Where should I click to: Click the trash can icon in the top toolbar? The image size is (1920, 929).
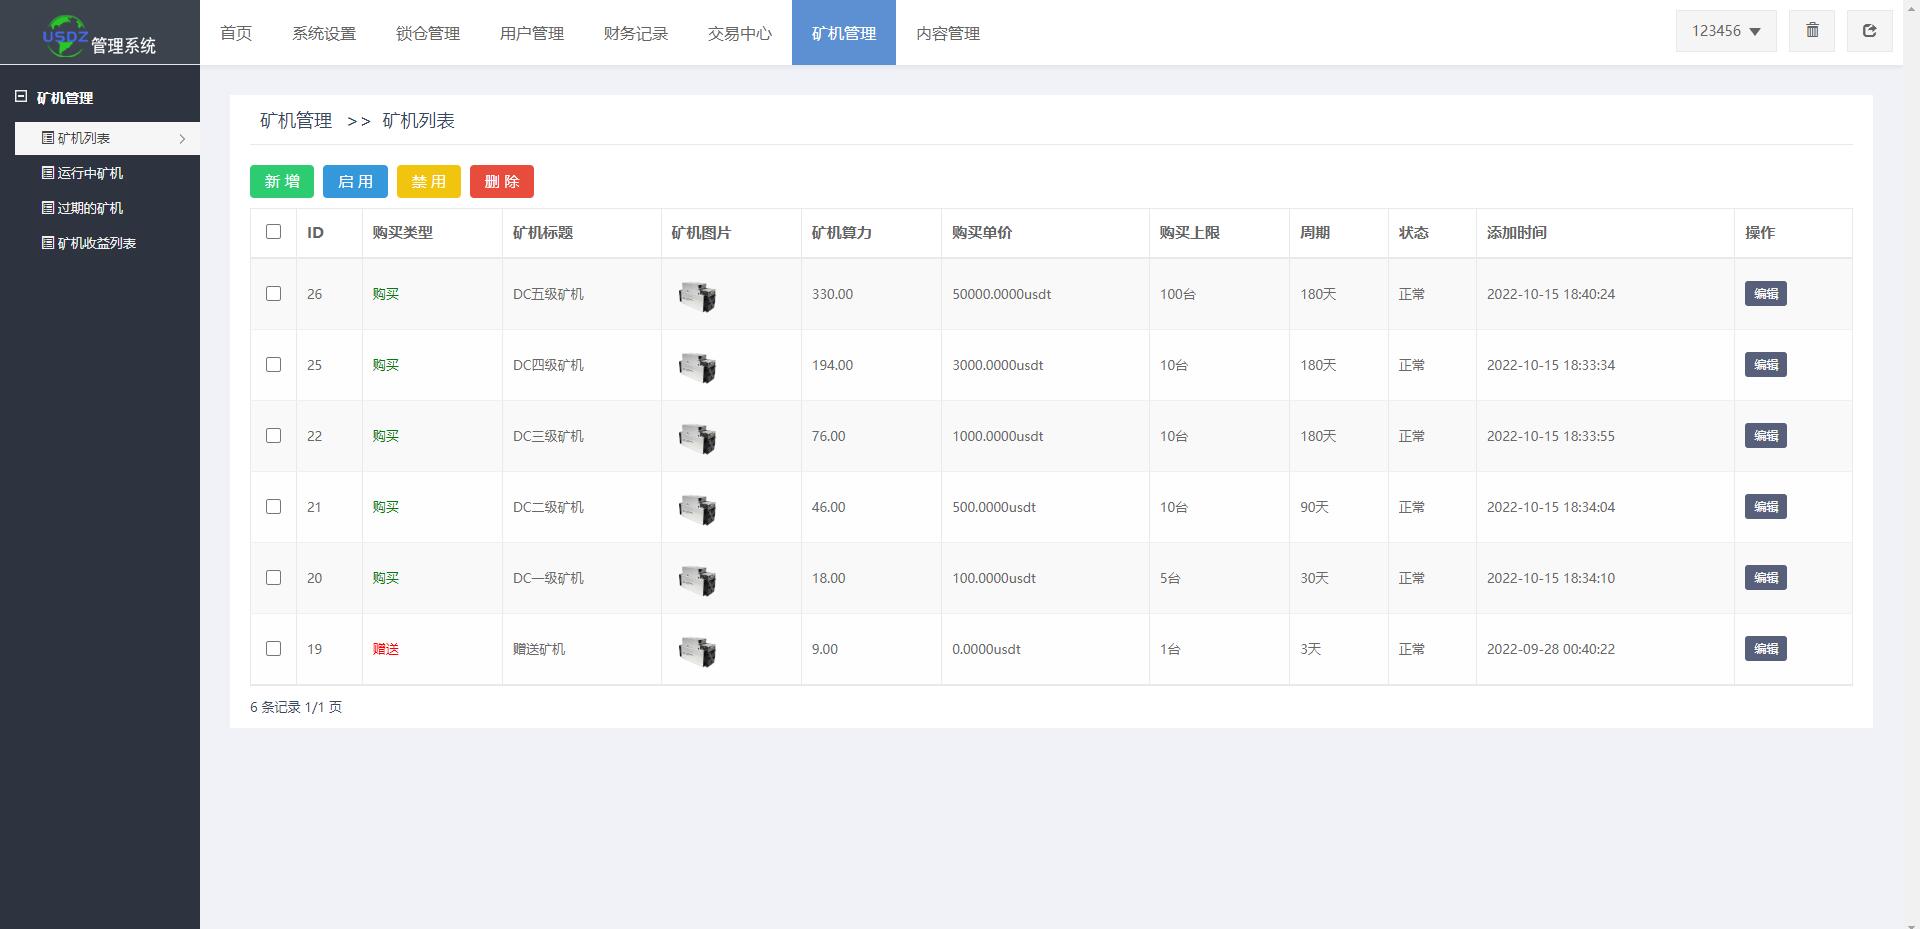[1811, 30]
